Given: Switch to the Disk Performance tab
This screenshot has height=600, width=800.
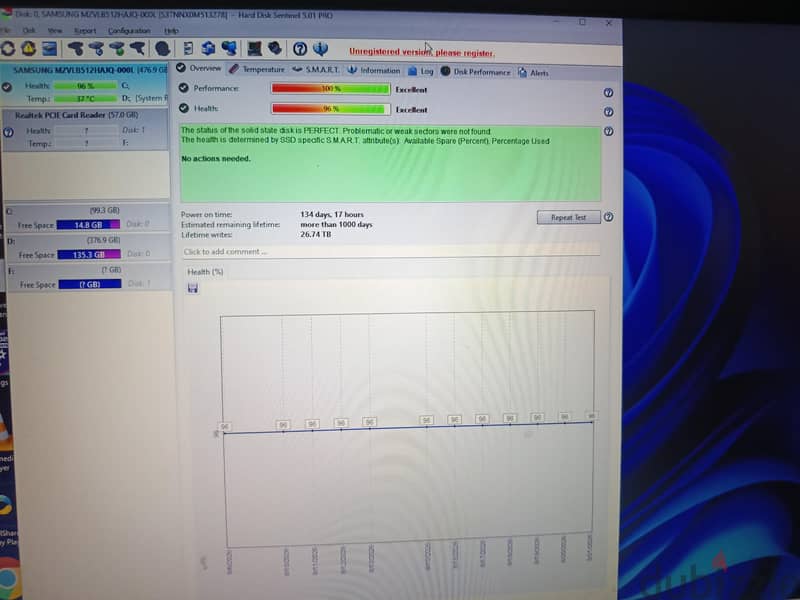Looking at the screenshot, I should pos(476,72).
